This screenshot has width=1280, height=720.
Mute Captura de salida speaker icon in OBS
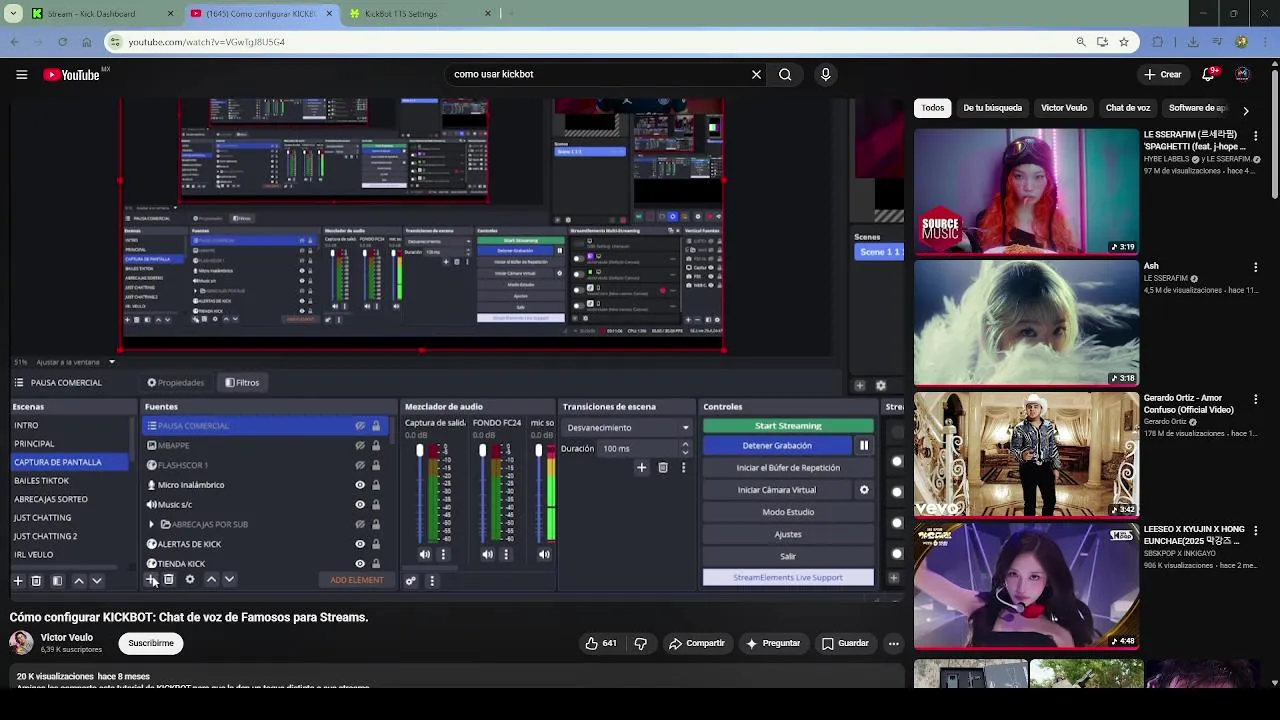point(424,554)
